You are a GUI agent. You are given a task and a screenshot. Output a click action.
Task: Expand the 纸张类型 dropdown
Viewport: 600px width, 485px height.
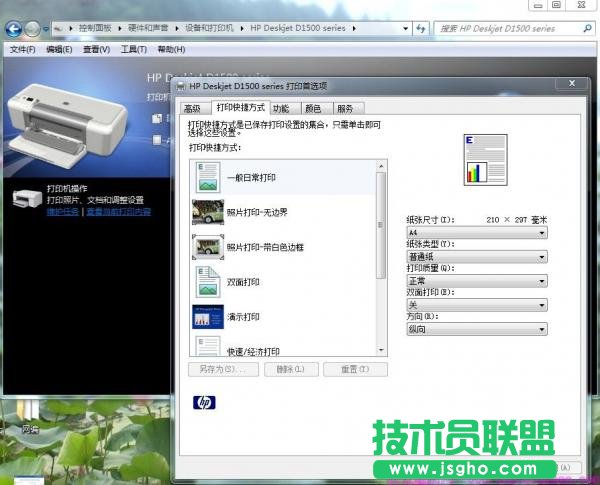476,256
